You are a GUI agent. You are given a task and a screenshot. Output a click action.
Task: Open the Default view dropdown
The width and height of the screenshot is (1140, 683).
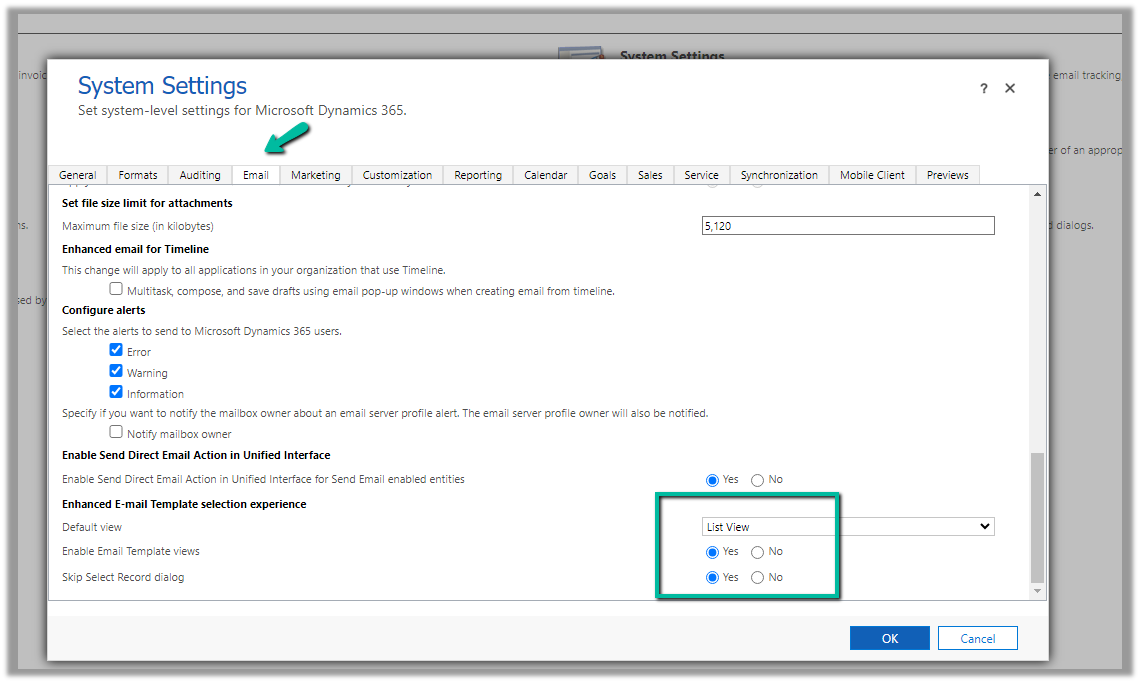(x=848, y=527)
